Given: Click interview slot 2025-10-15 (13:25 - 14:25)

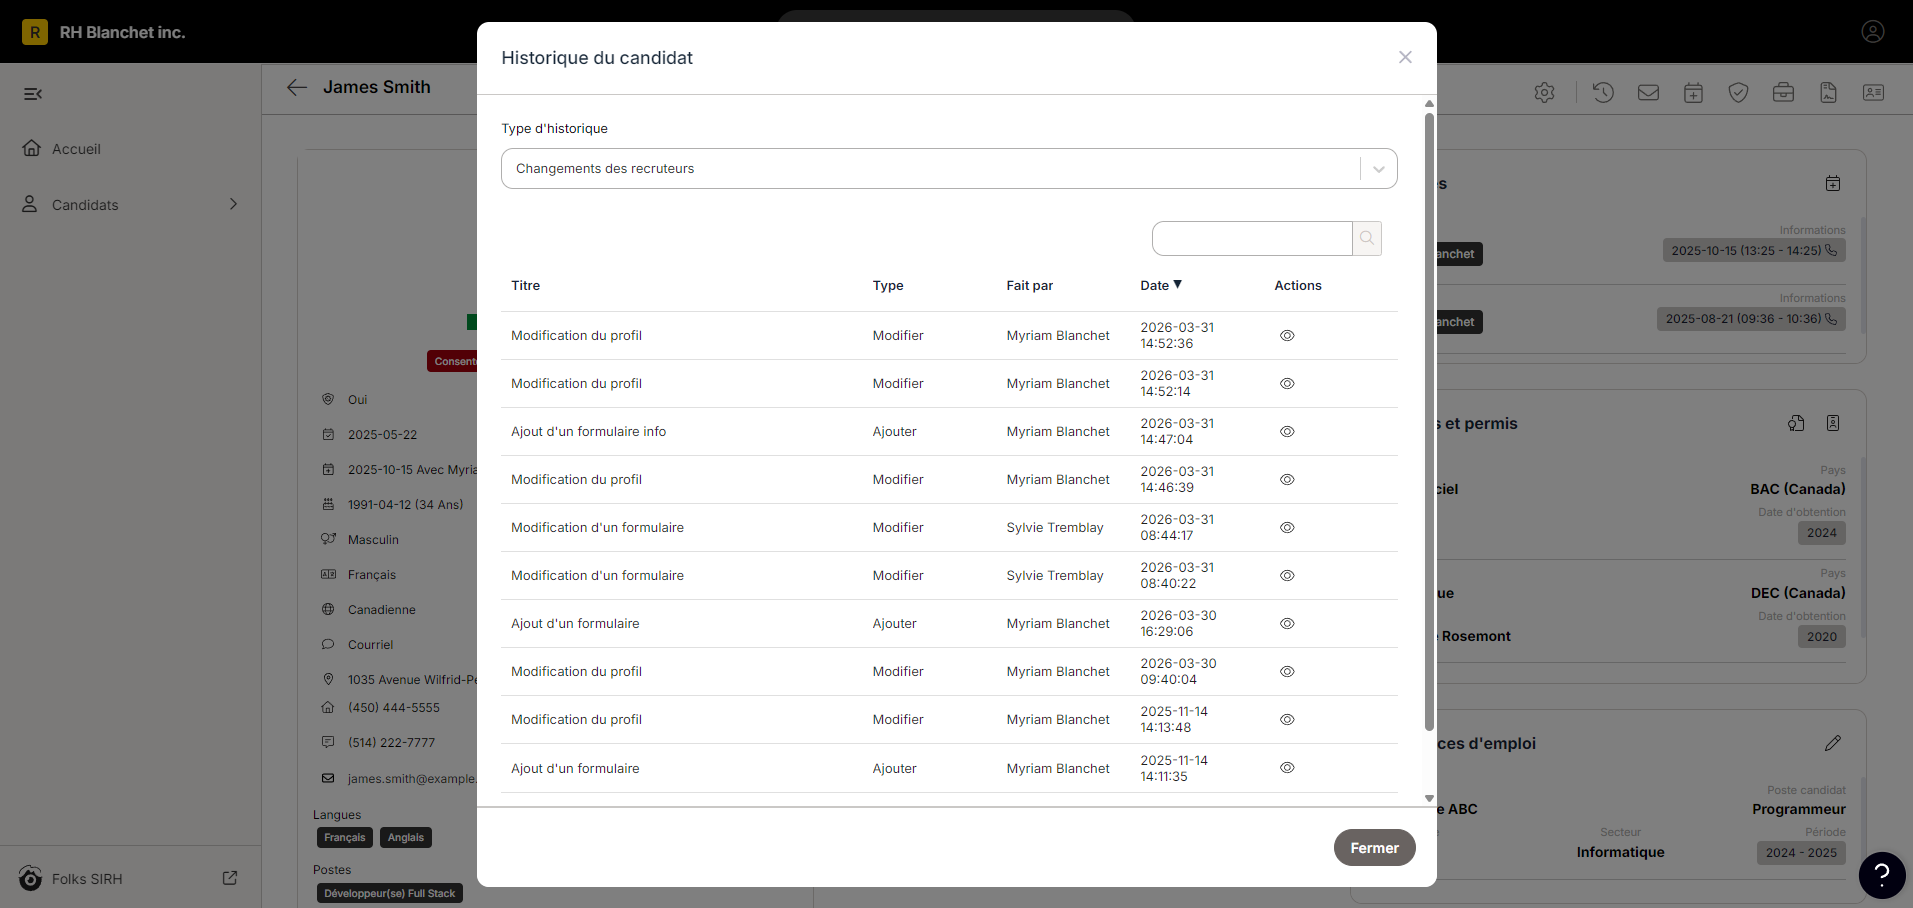Looking at the screenshot, I should coord(1754,251).
